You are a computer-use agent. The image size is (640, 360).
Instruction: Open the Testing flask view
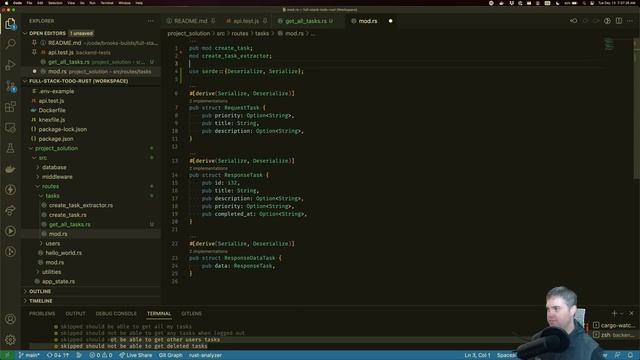point(10,148)
